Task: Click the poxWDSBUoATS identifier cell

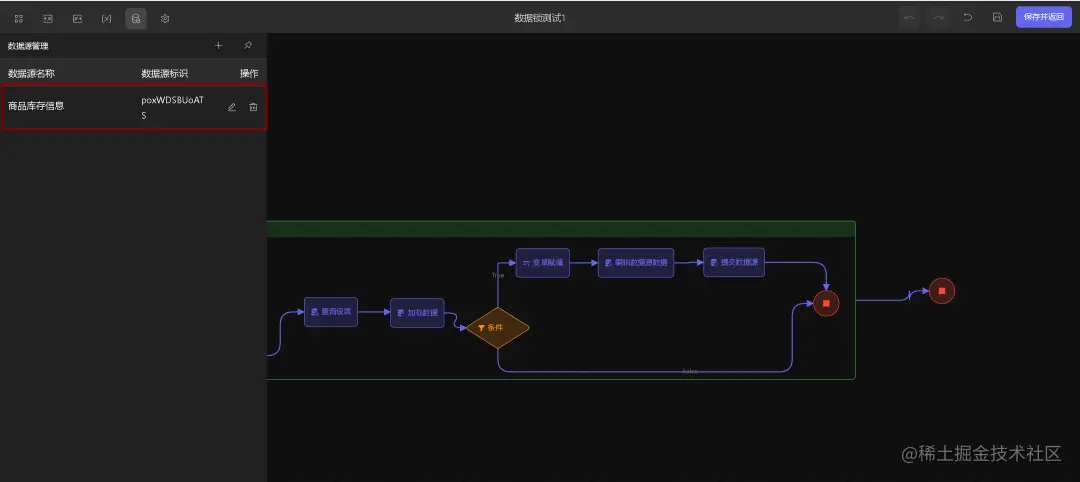Action: pyautogui.click(x=173, y=107)
